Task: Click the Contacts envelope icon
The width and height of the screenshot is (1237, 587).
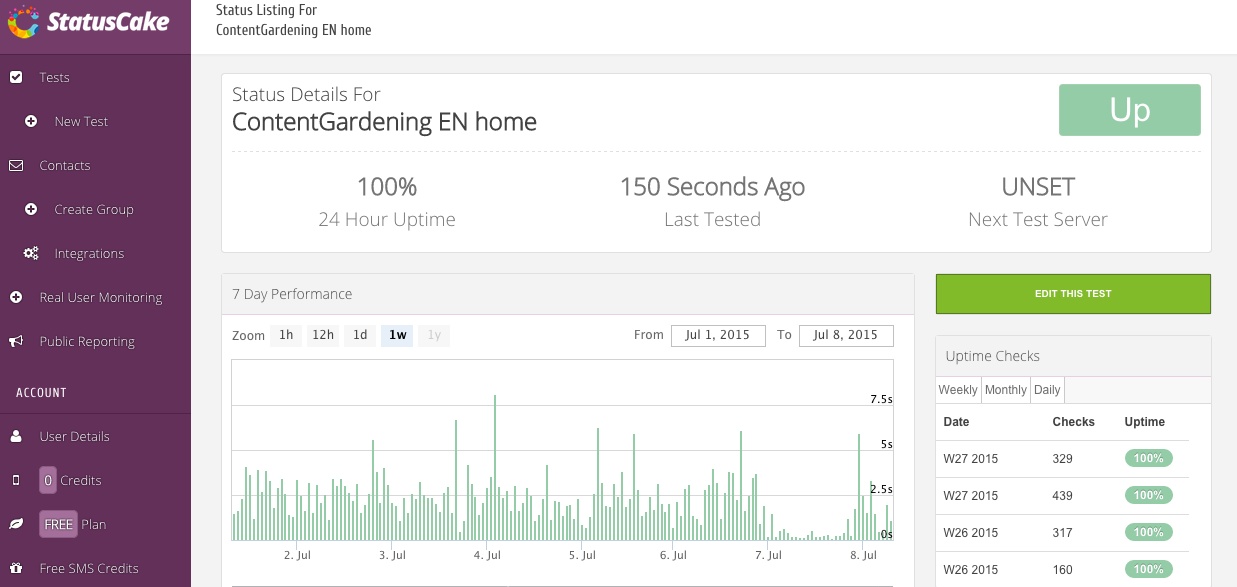Action: [x=16, y=165]
